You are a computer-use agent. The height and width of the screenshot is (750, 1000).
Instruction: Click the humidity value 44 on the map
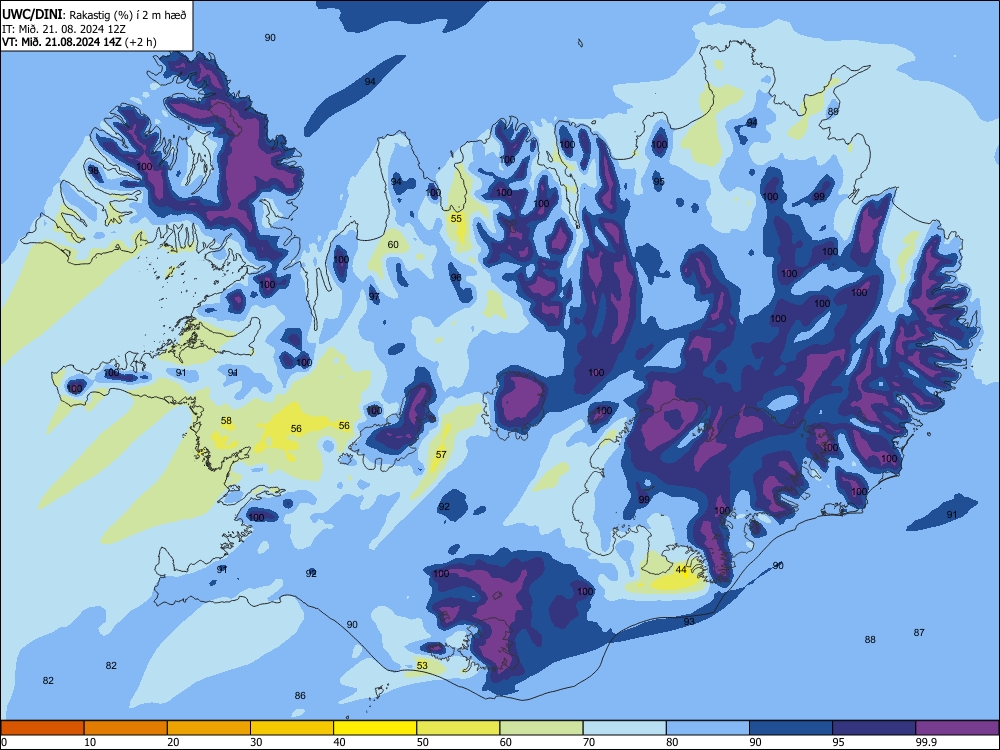point(681,570)
